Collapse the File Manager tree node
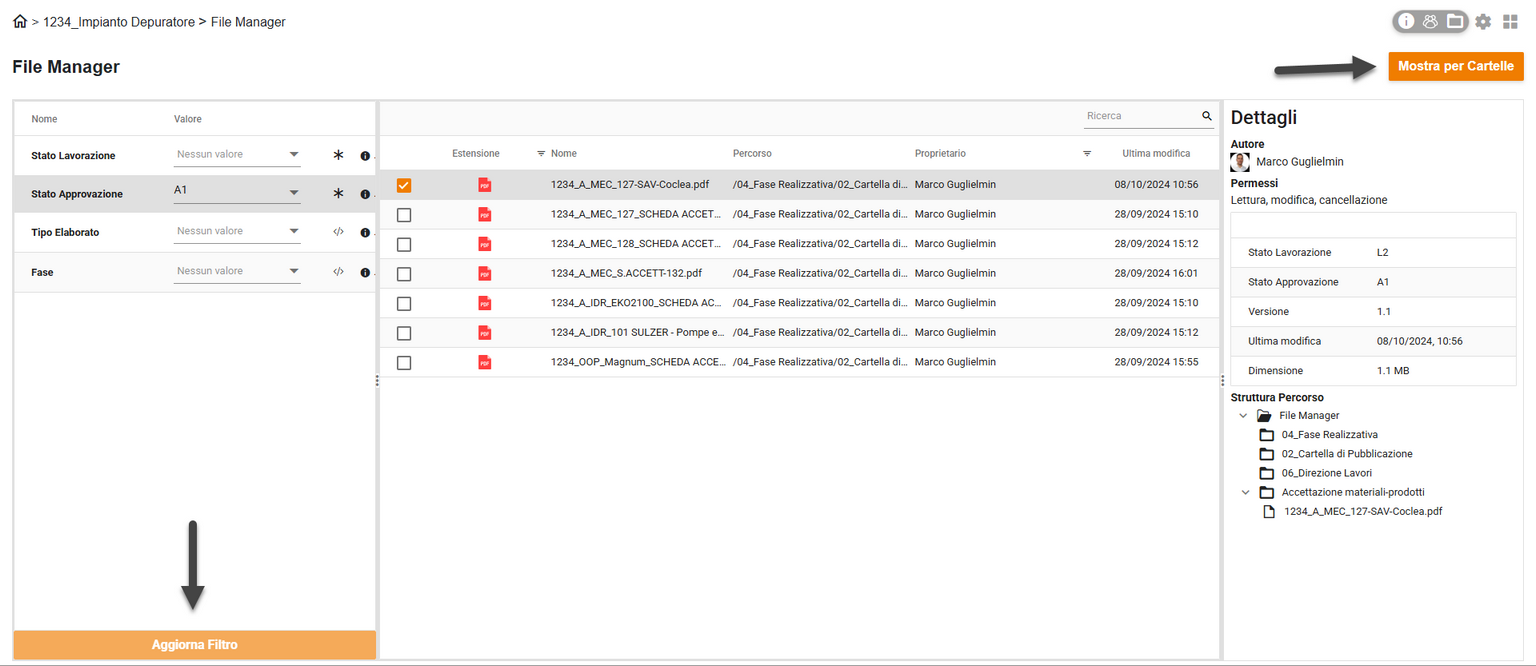Viewport: 1536px width, 666px height. coord(1243,415)
